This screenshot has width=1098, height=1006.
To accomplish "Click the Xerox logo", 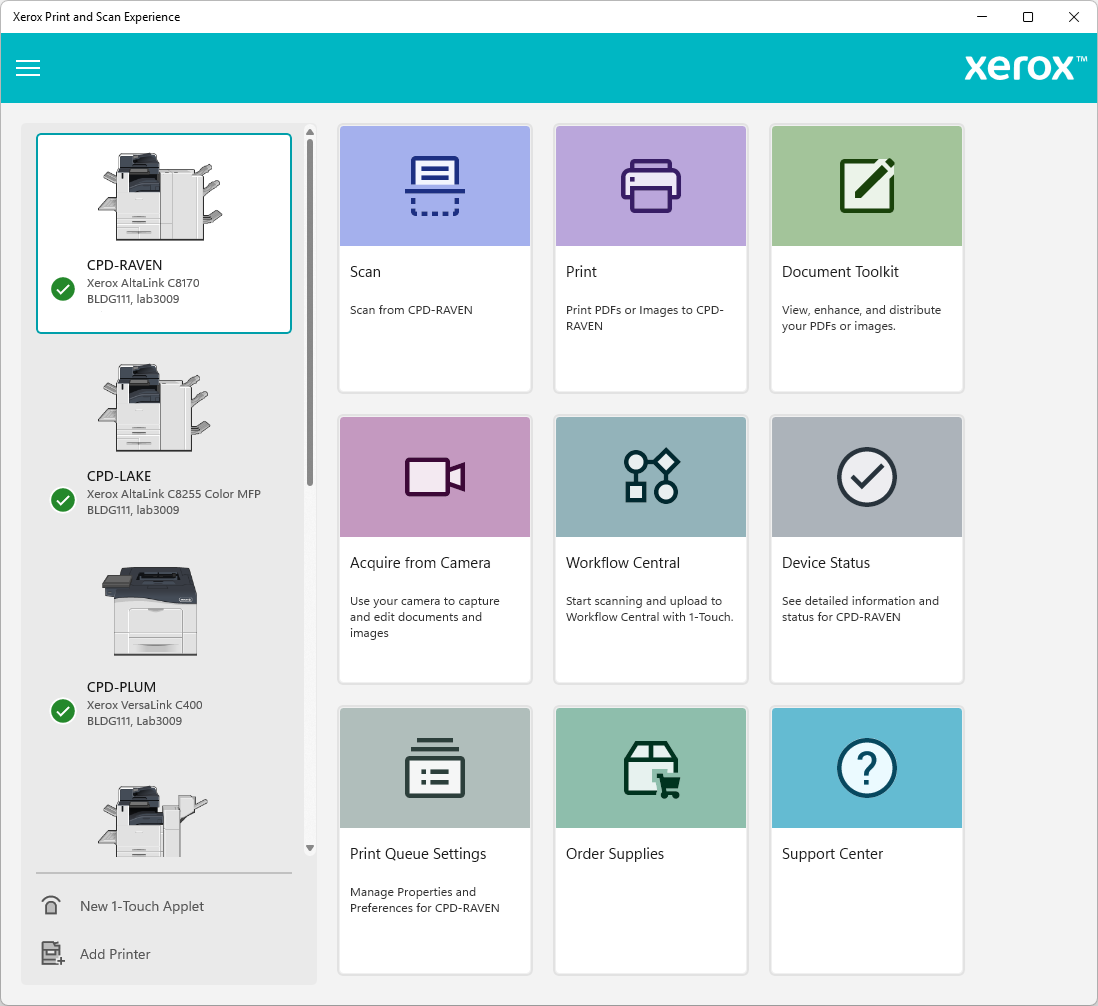I will [1024, 68].
